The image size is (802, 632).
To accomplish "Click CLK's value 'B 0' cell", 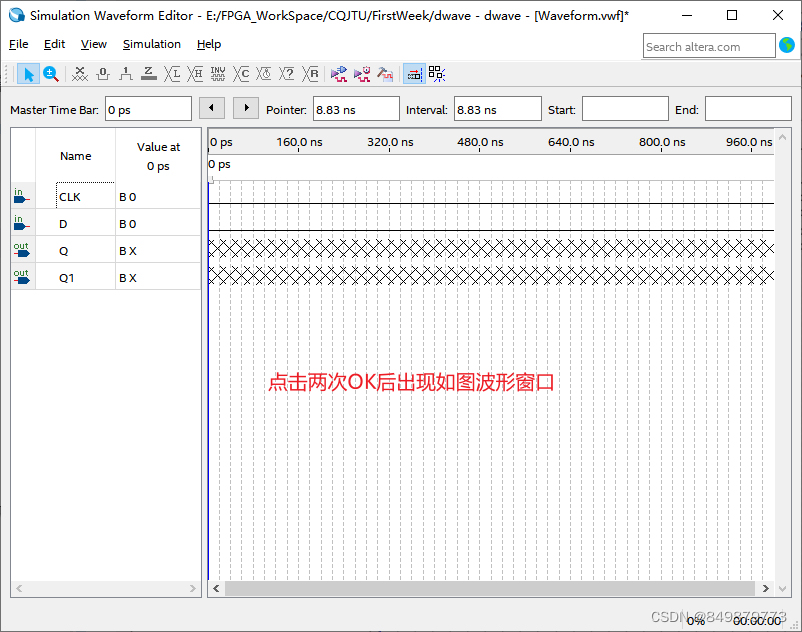I will (158, 197).
